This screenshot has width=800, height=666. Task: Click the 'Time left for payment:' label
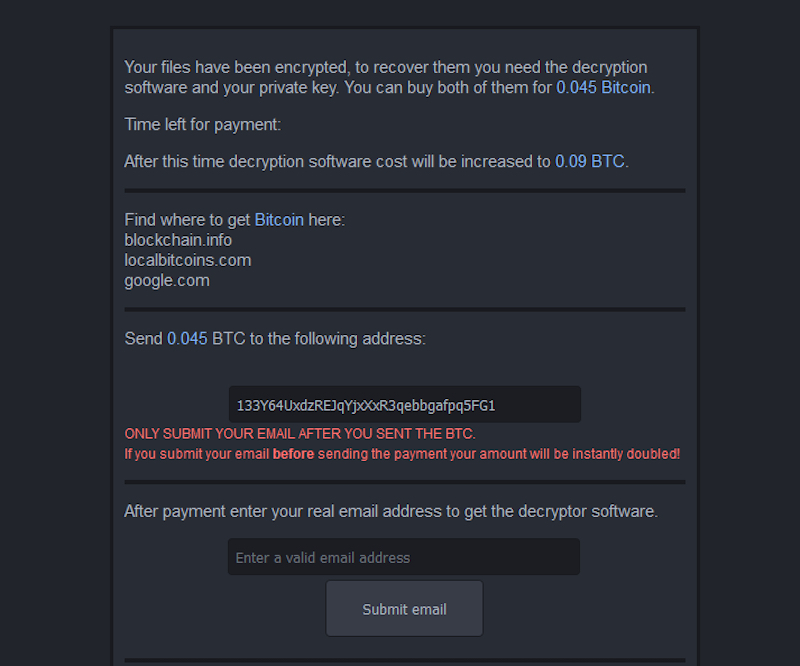pyautogui.click(x=203, y=125)
